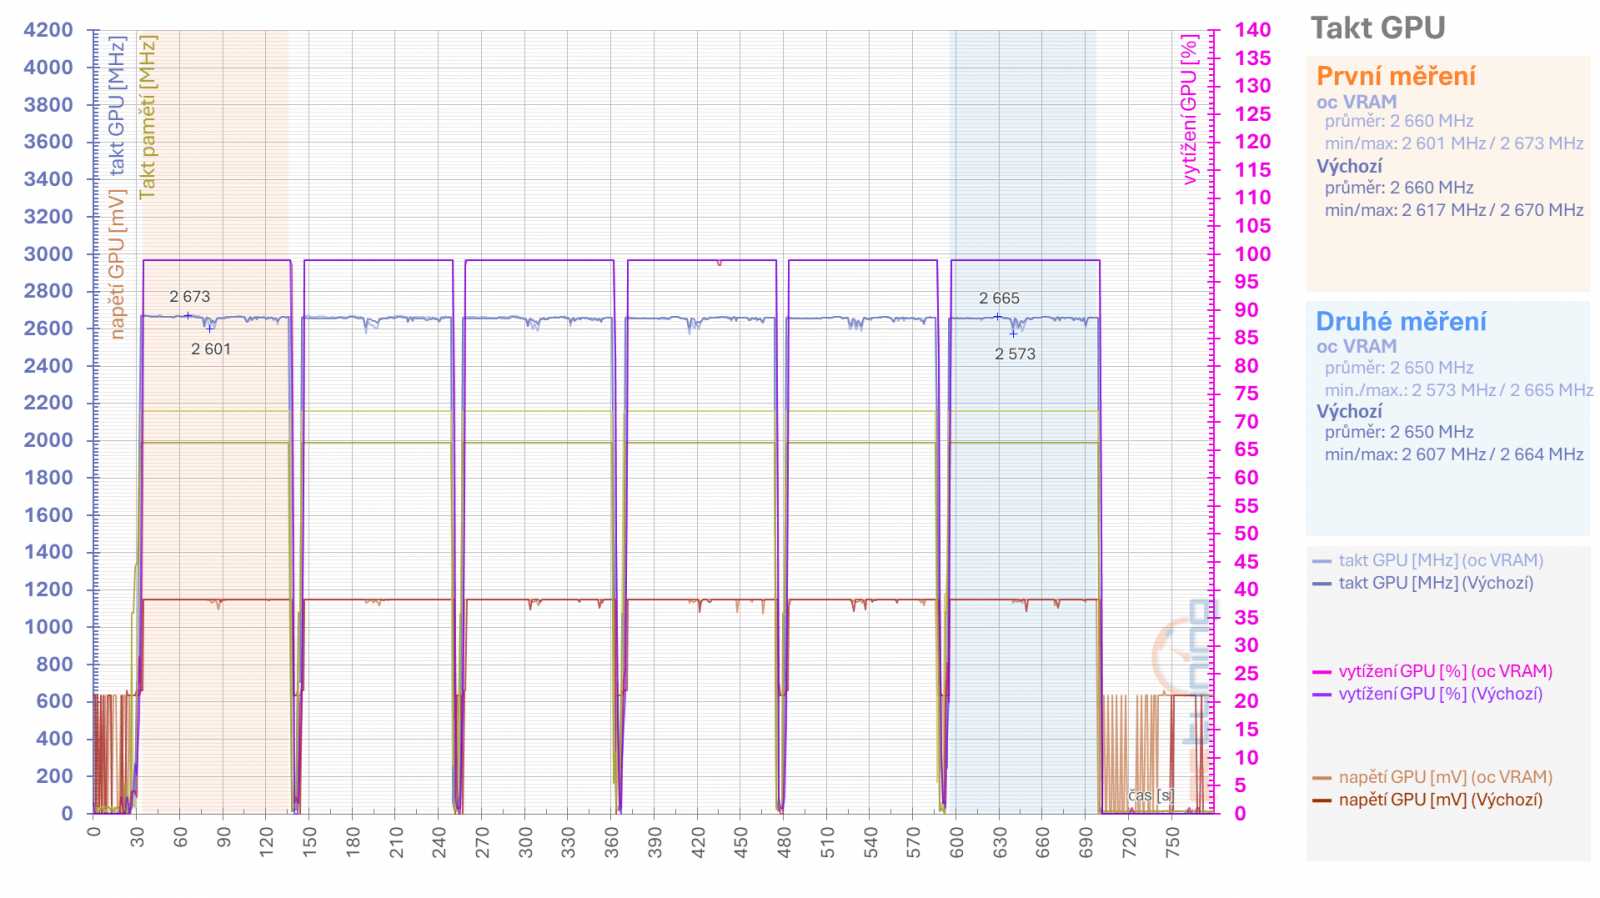Click "Výchozí" label under Druhé měření
Screen dimensions: 1600x898
click(x=1349, y=411)
